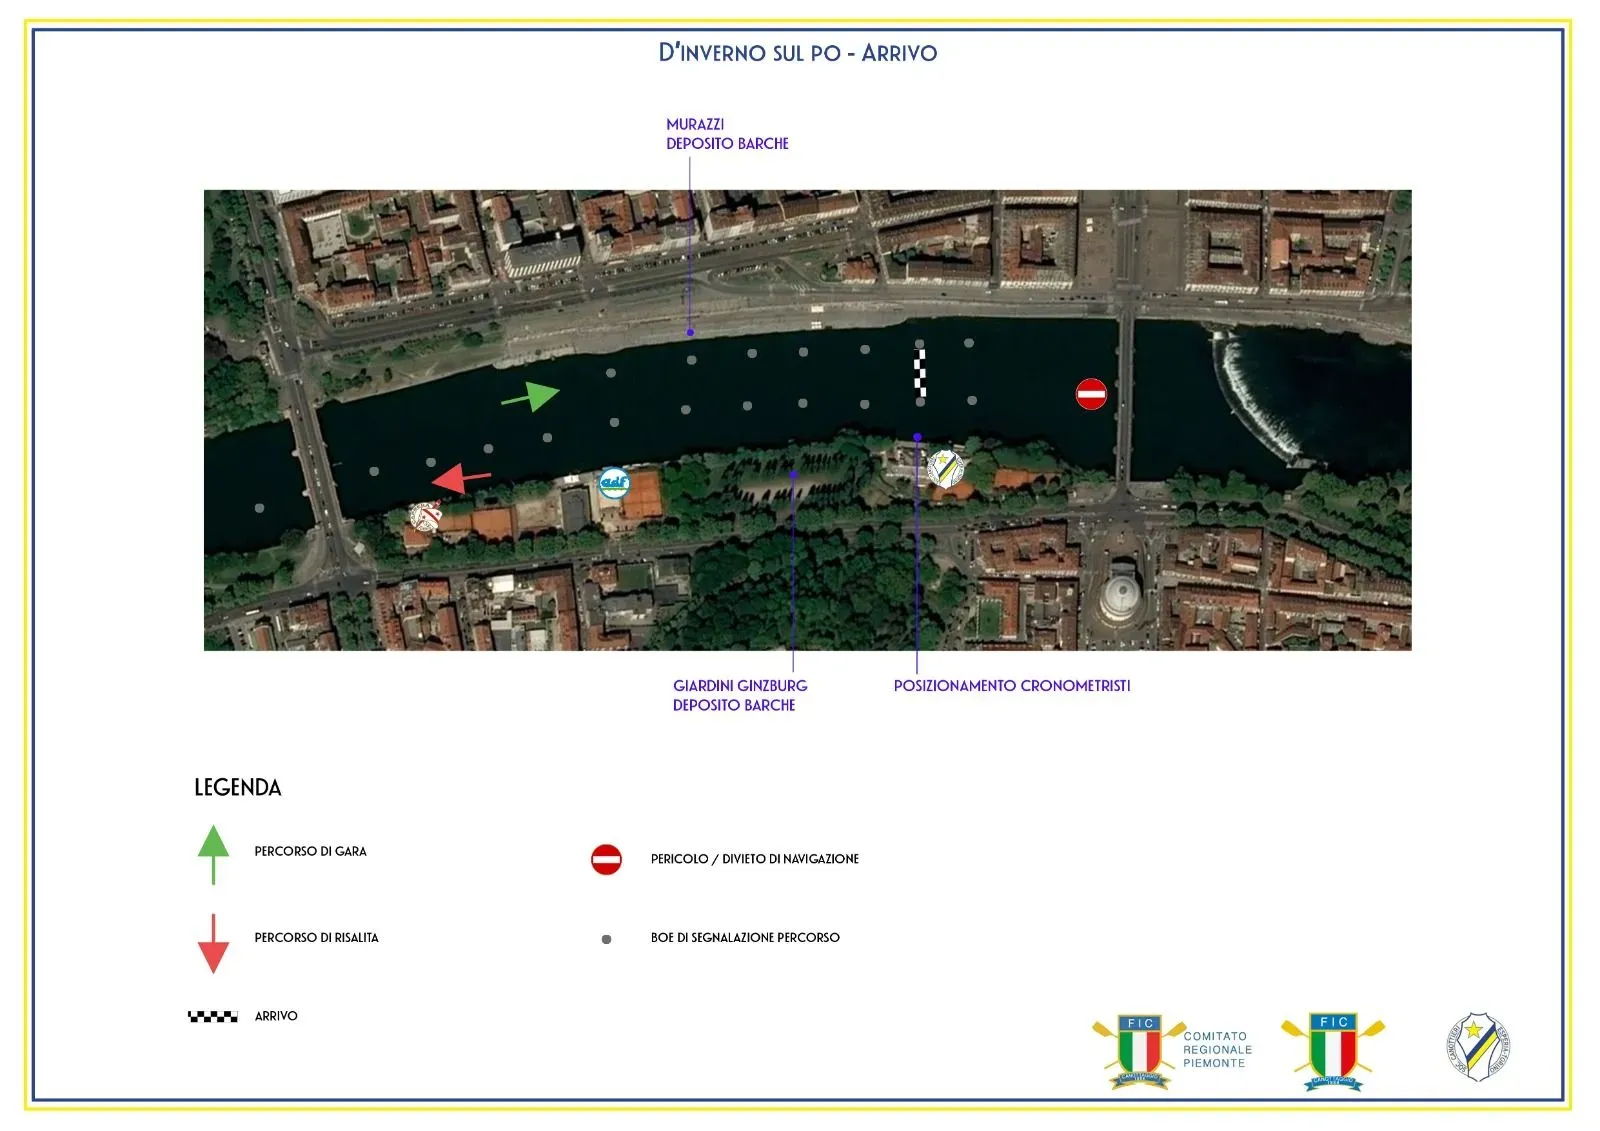The image size is (1600, 1131).
Task: Select the red-white club crest near left bridge
Action: coord(426,516)
